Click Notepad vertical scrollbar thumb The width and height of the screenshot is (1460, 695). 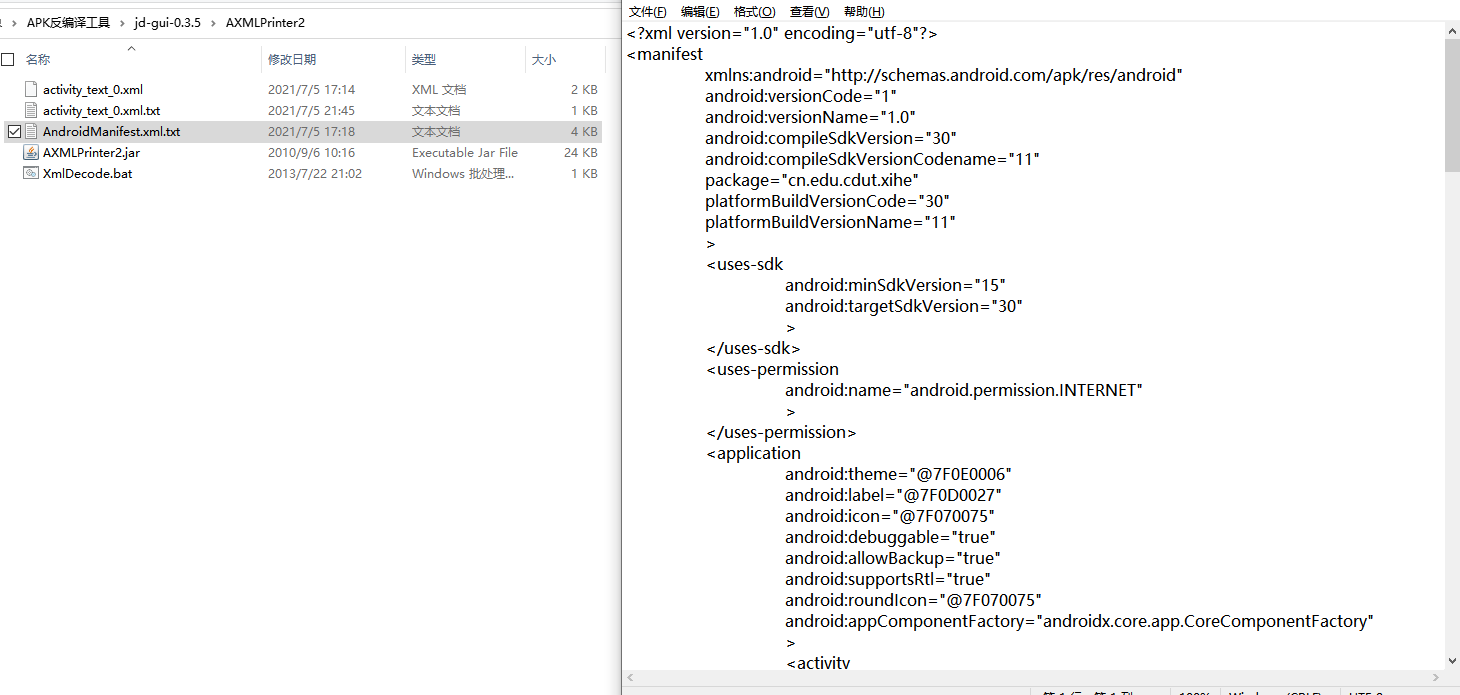point(1452,105)
